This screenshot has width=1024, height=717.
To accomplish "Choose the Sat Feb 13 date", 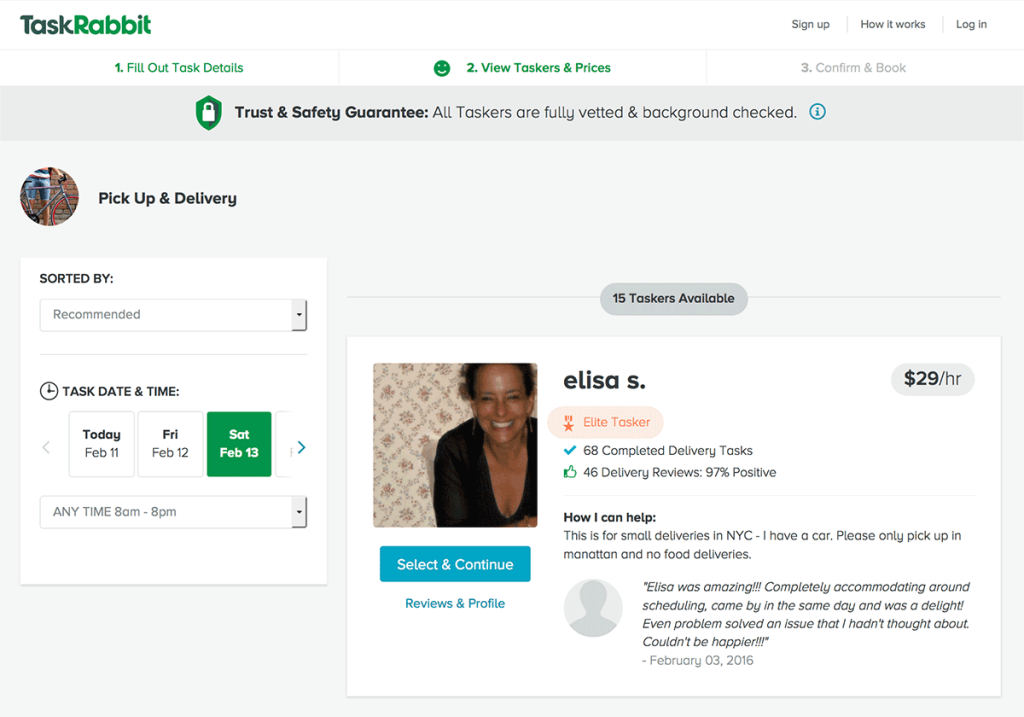I will (x=239, y=444).
